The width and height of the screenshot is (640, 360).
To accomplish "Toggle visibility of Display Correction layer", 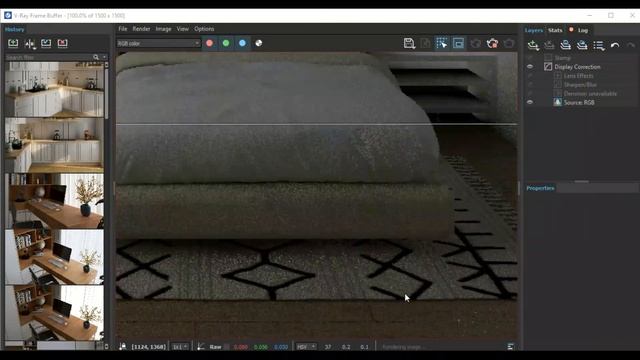I will click(530, 67).
